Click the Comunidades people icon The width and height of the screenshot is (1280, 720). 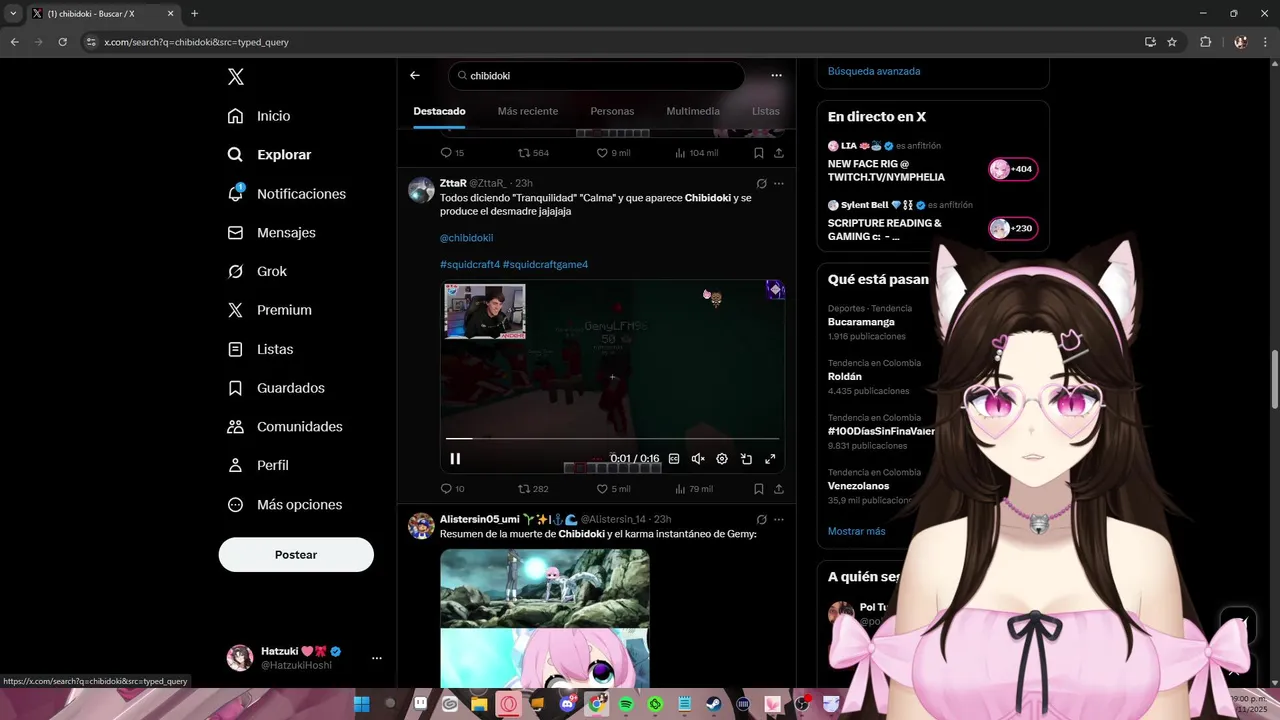[x=236, y=427]
